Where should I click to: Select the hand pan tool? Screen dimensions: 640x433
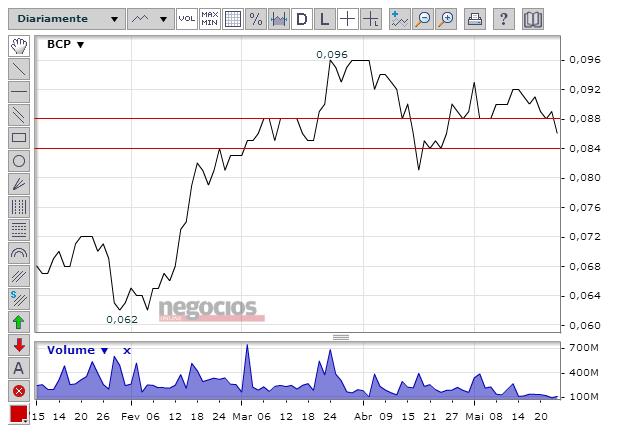[x=19, y=46]
